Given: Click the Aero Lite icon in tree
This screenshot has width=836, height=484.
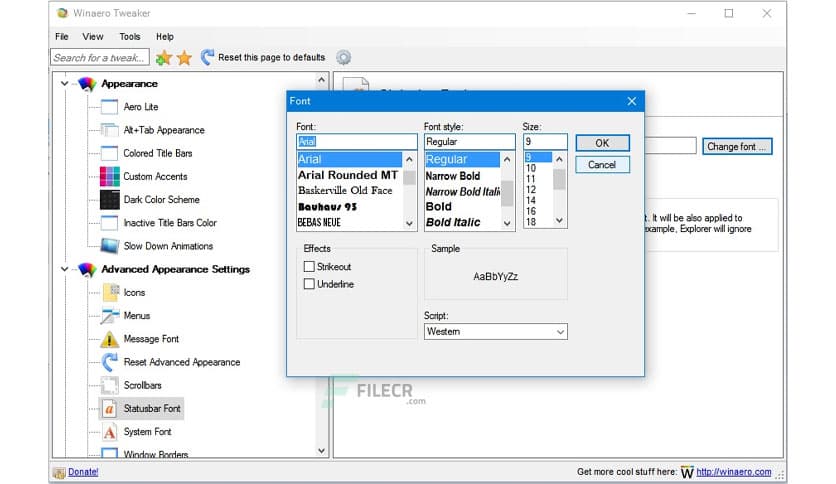Looking at the screenshot, I should (x=109, y=107).
